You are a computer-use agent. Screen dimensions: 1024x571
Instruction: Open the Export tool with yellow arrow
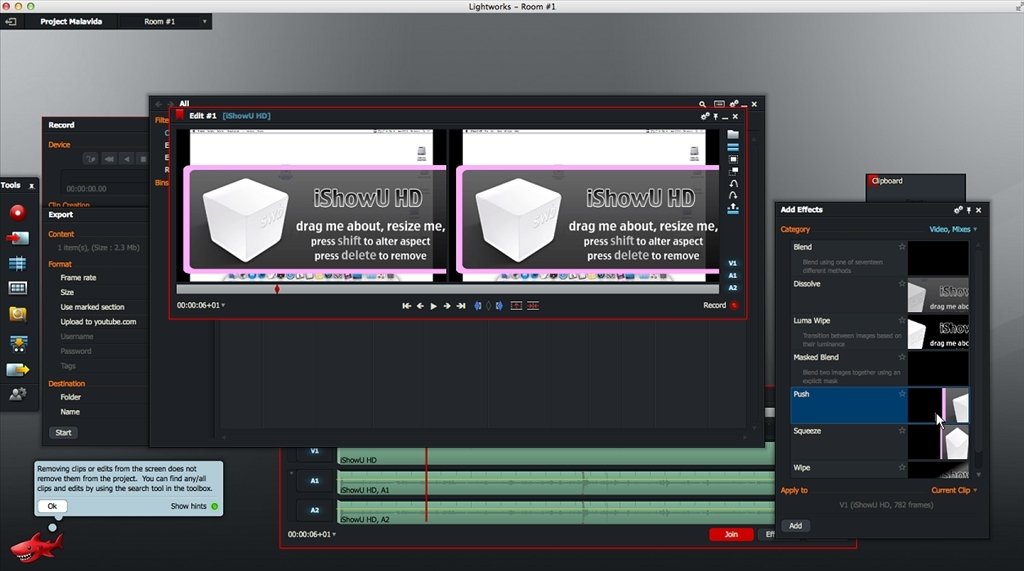coord(18,370)
